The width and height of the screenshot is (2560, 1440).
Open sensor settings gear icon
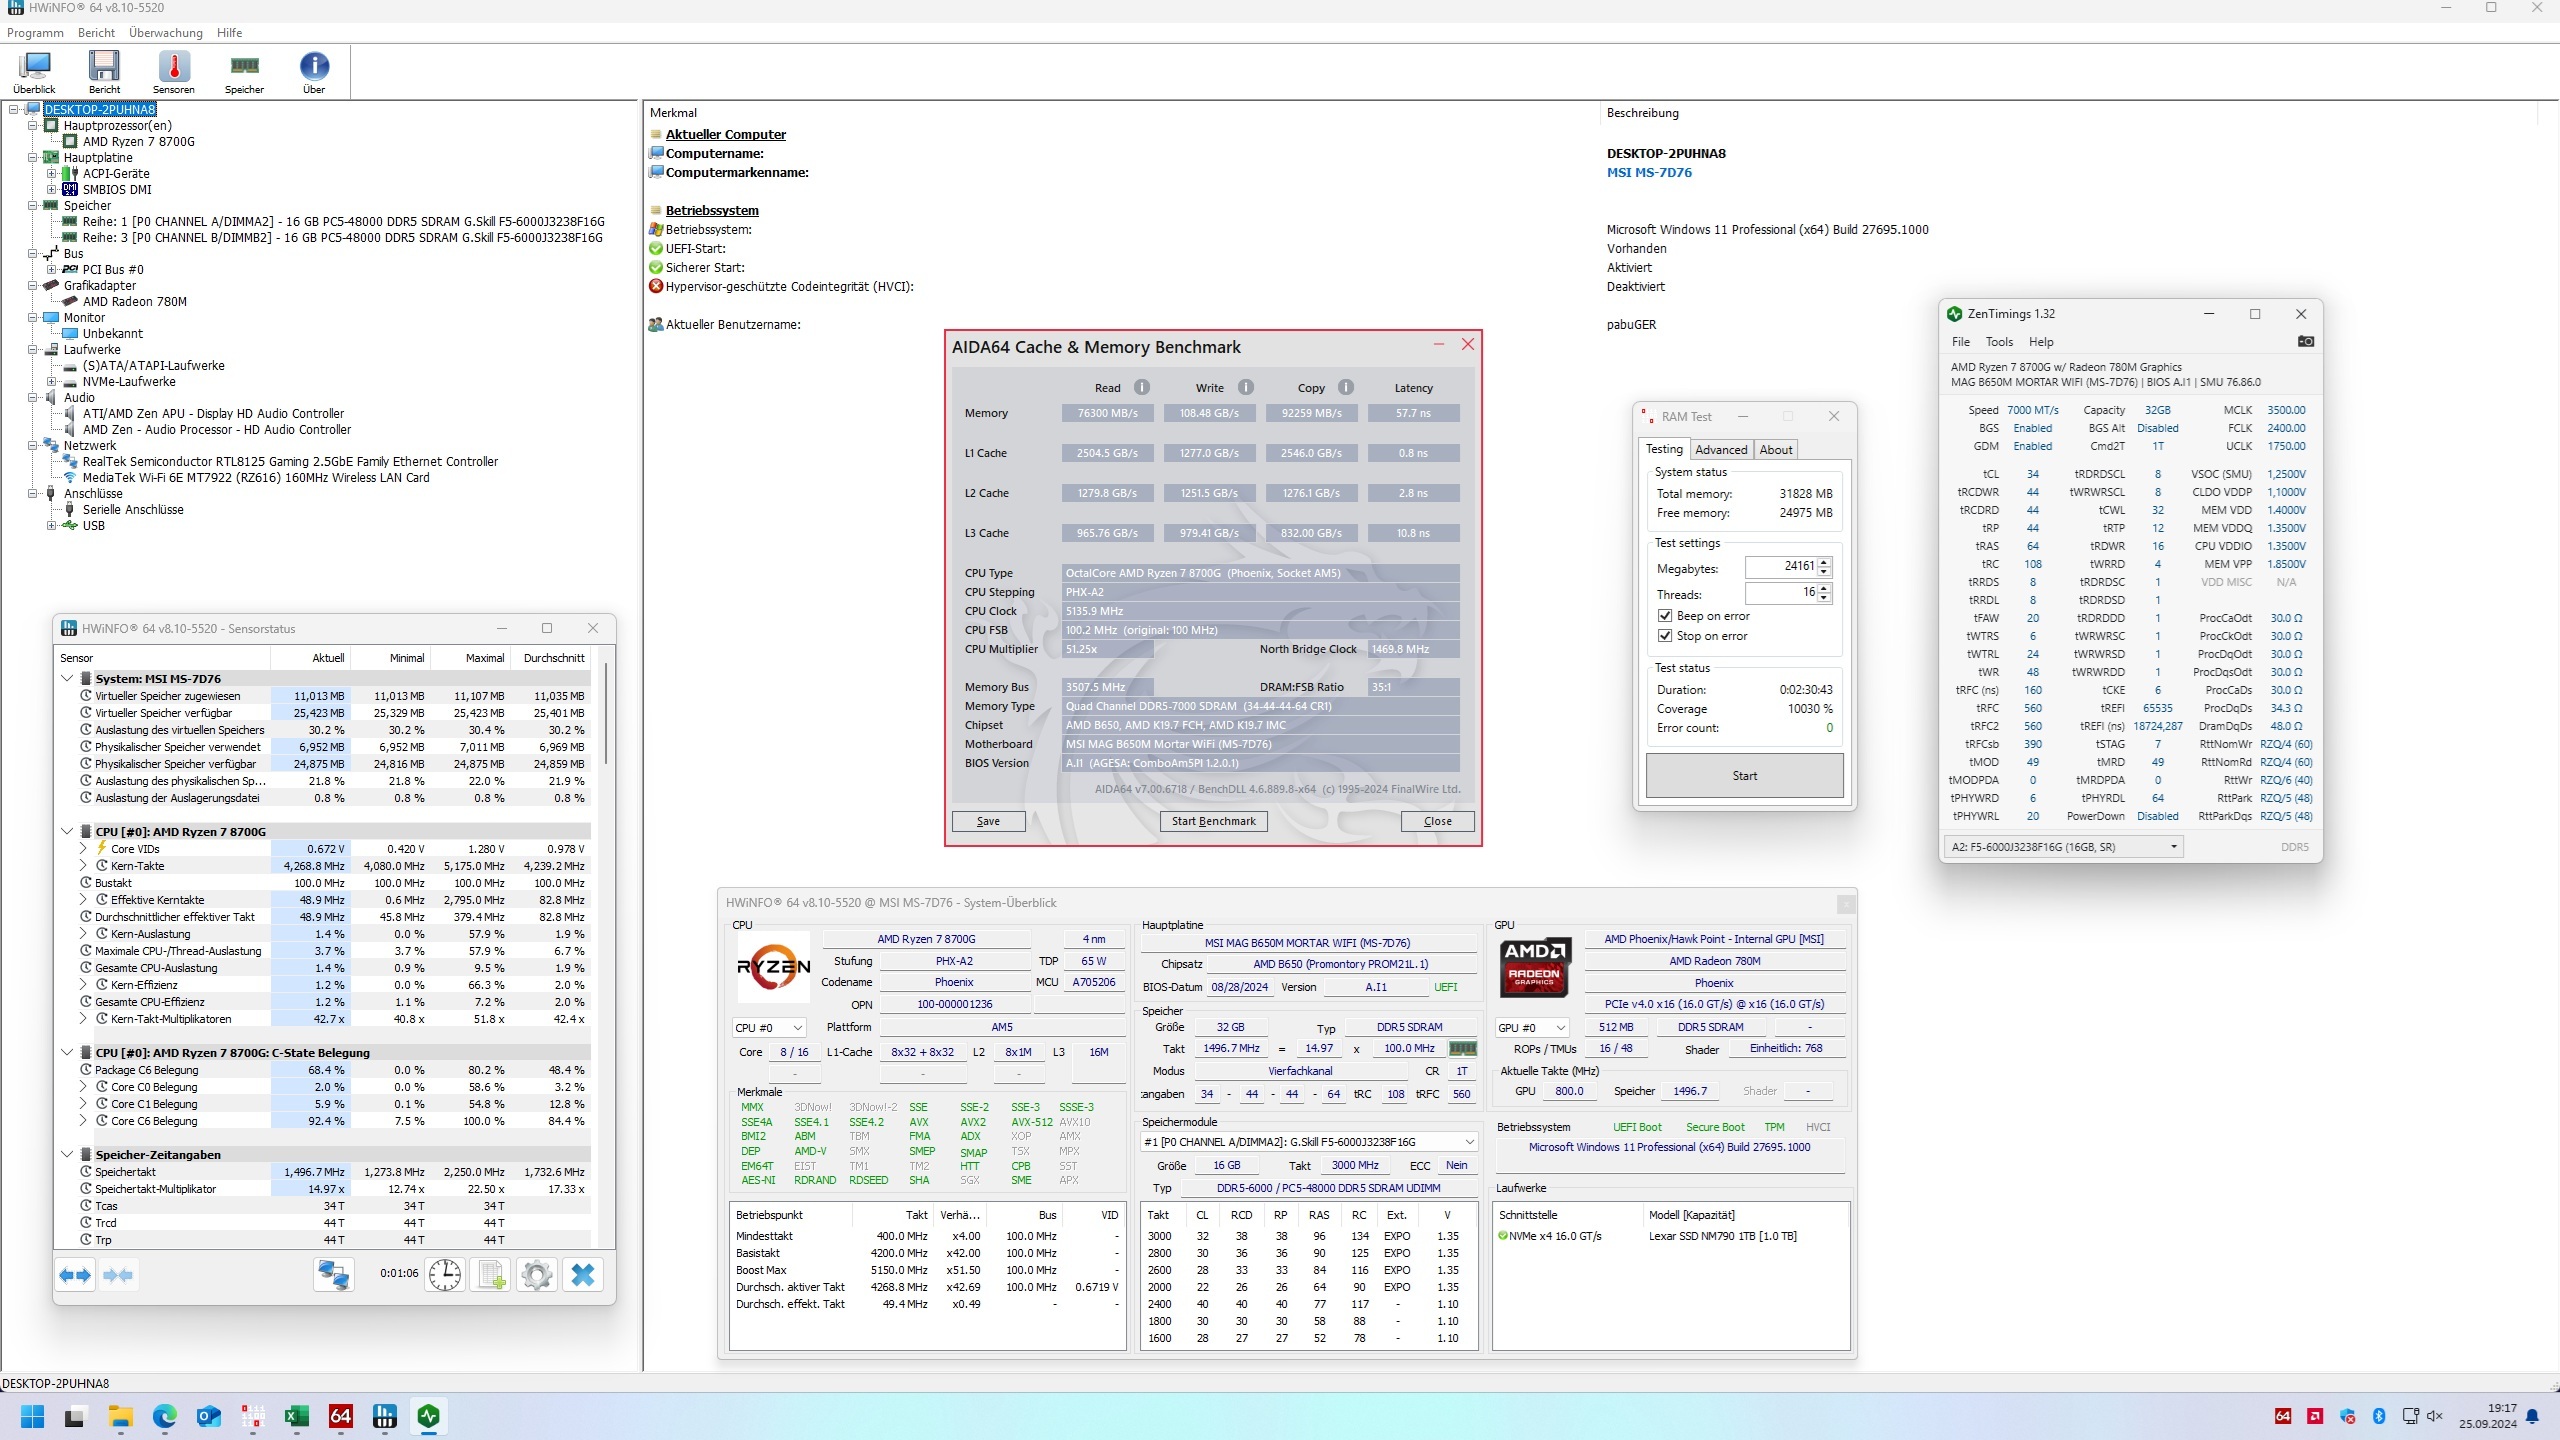pos(537,1274)
